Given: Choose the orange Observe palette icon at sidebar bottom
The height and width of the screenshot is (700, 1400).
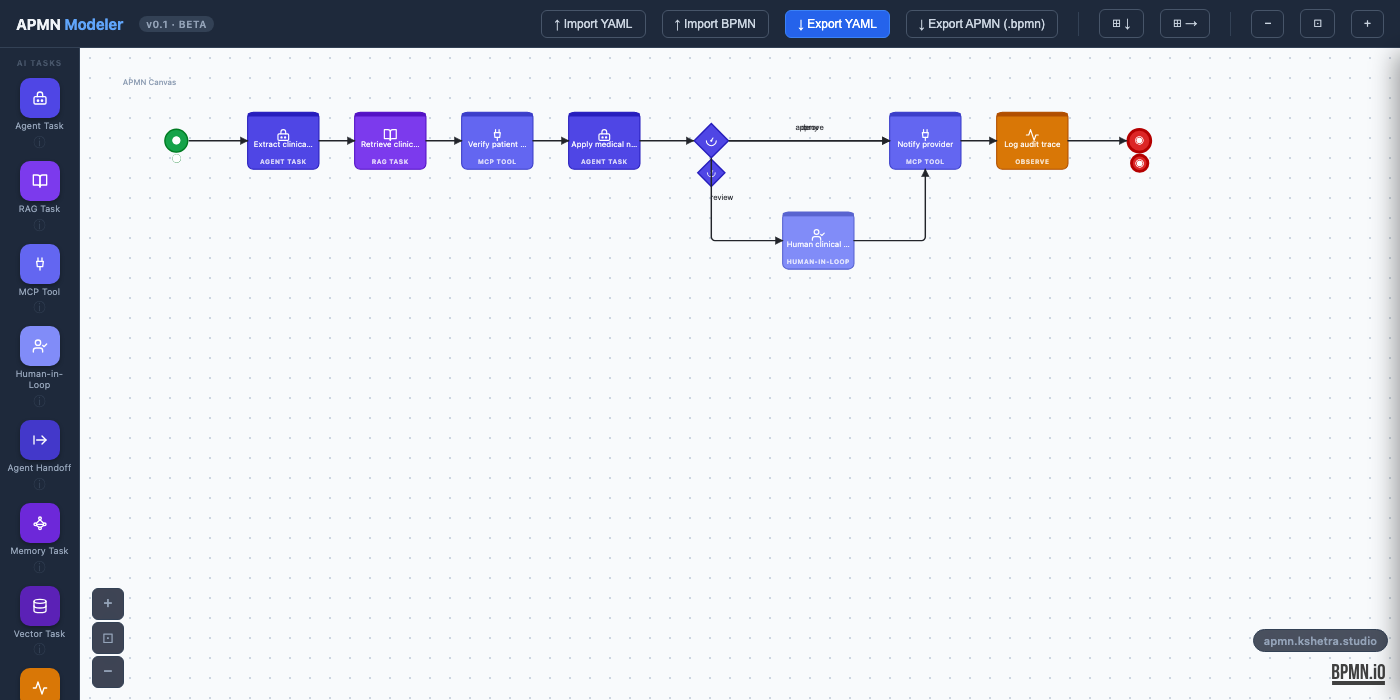Looking at the screenshot, I should coord(40,685).
